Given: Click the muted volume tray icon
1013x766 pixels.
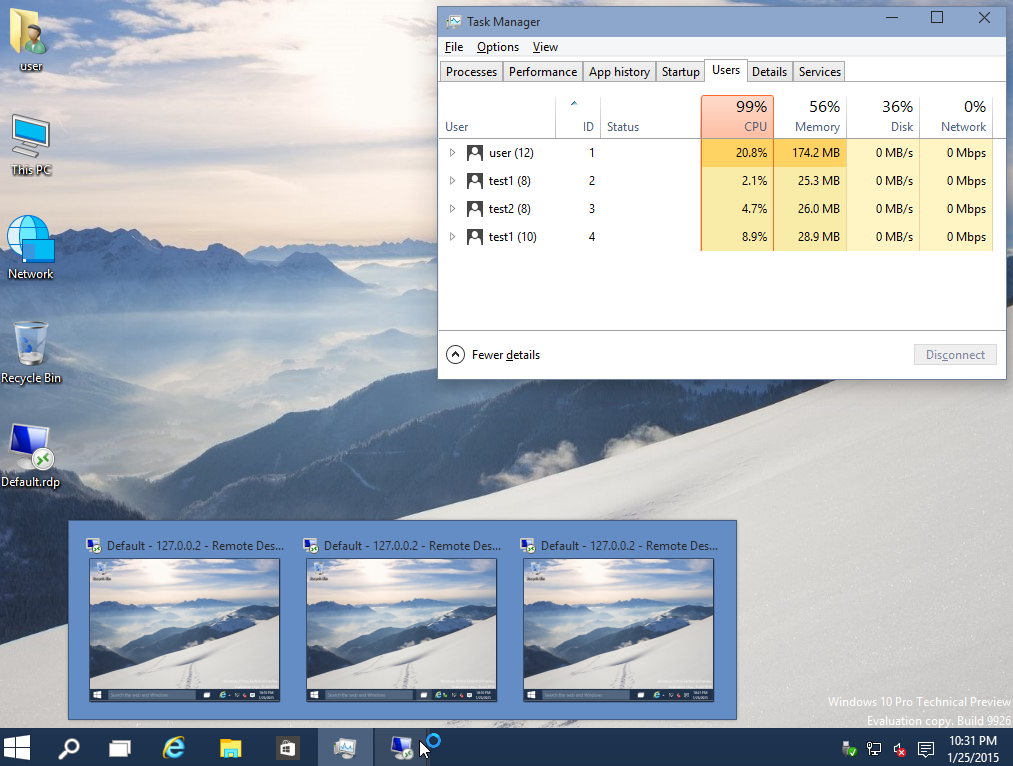Looking at the screenshot, I should [899, 748].
